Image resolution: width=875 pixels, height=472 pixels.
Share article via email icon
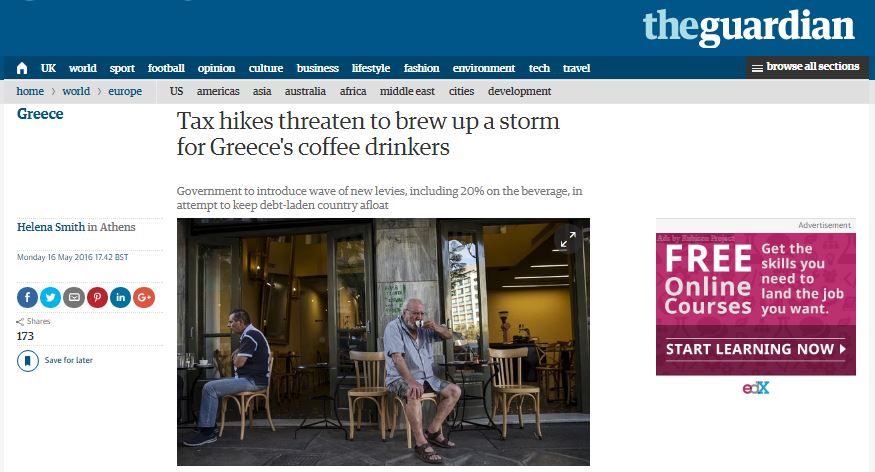coord(74,297)
